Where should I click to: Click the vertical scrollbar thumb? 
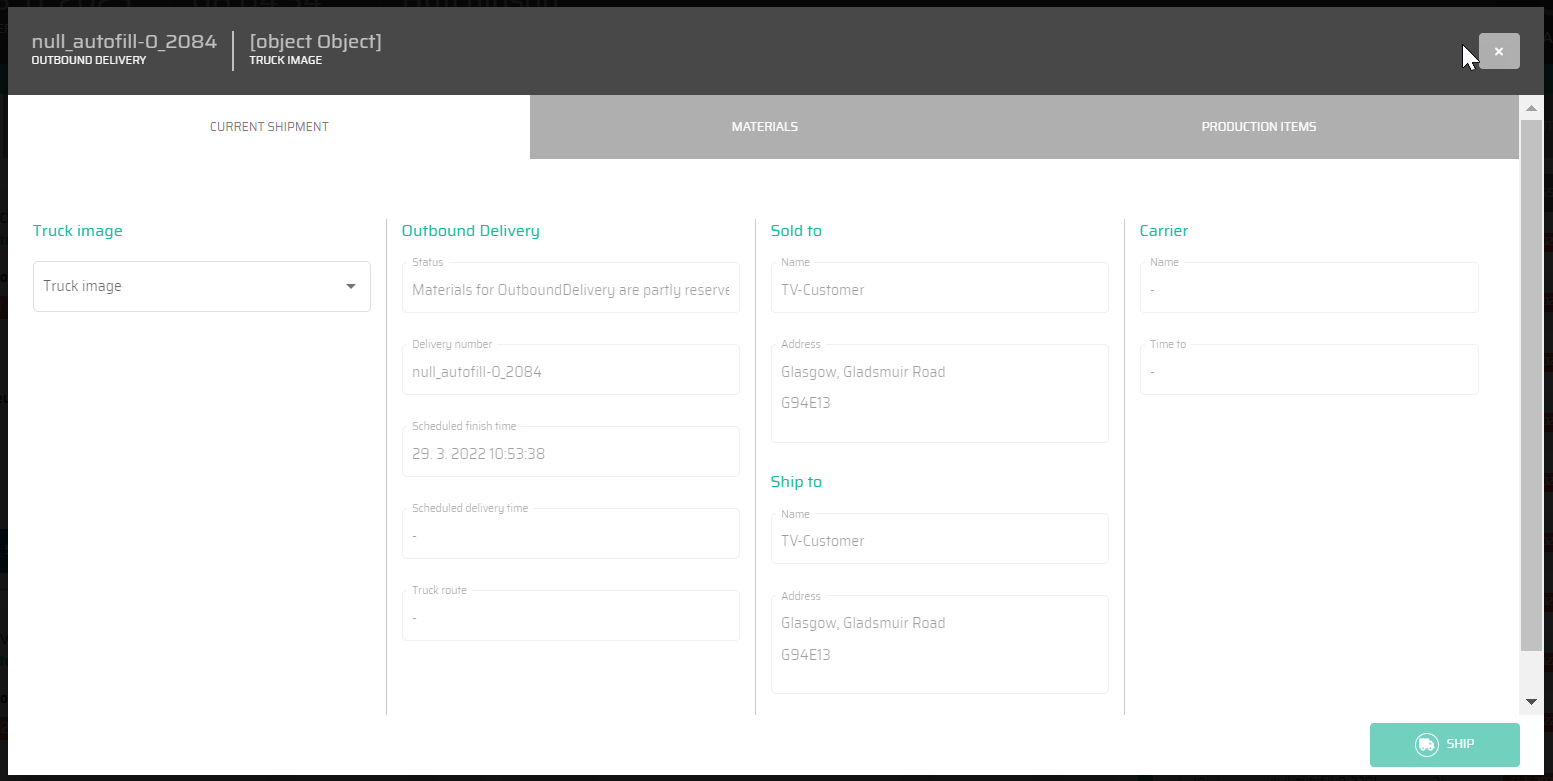click(x=1530, y=385)
